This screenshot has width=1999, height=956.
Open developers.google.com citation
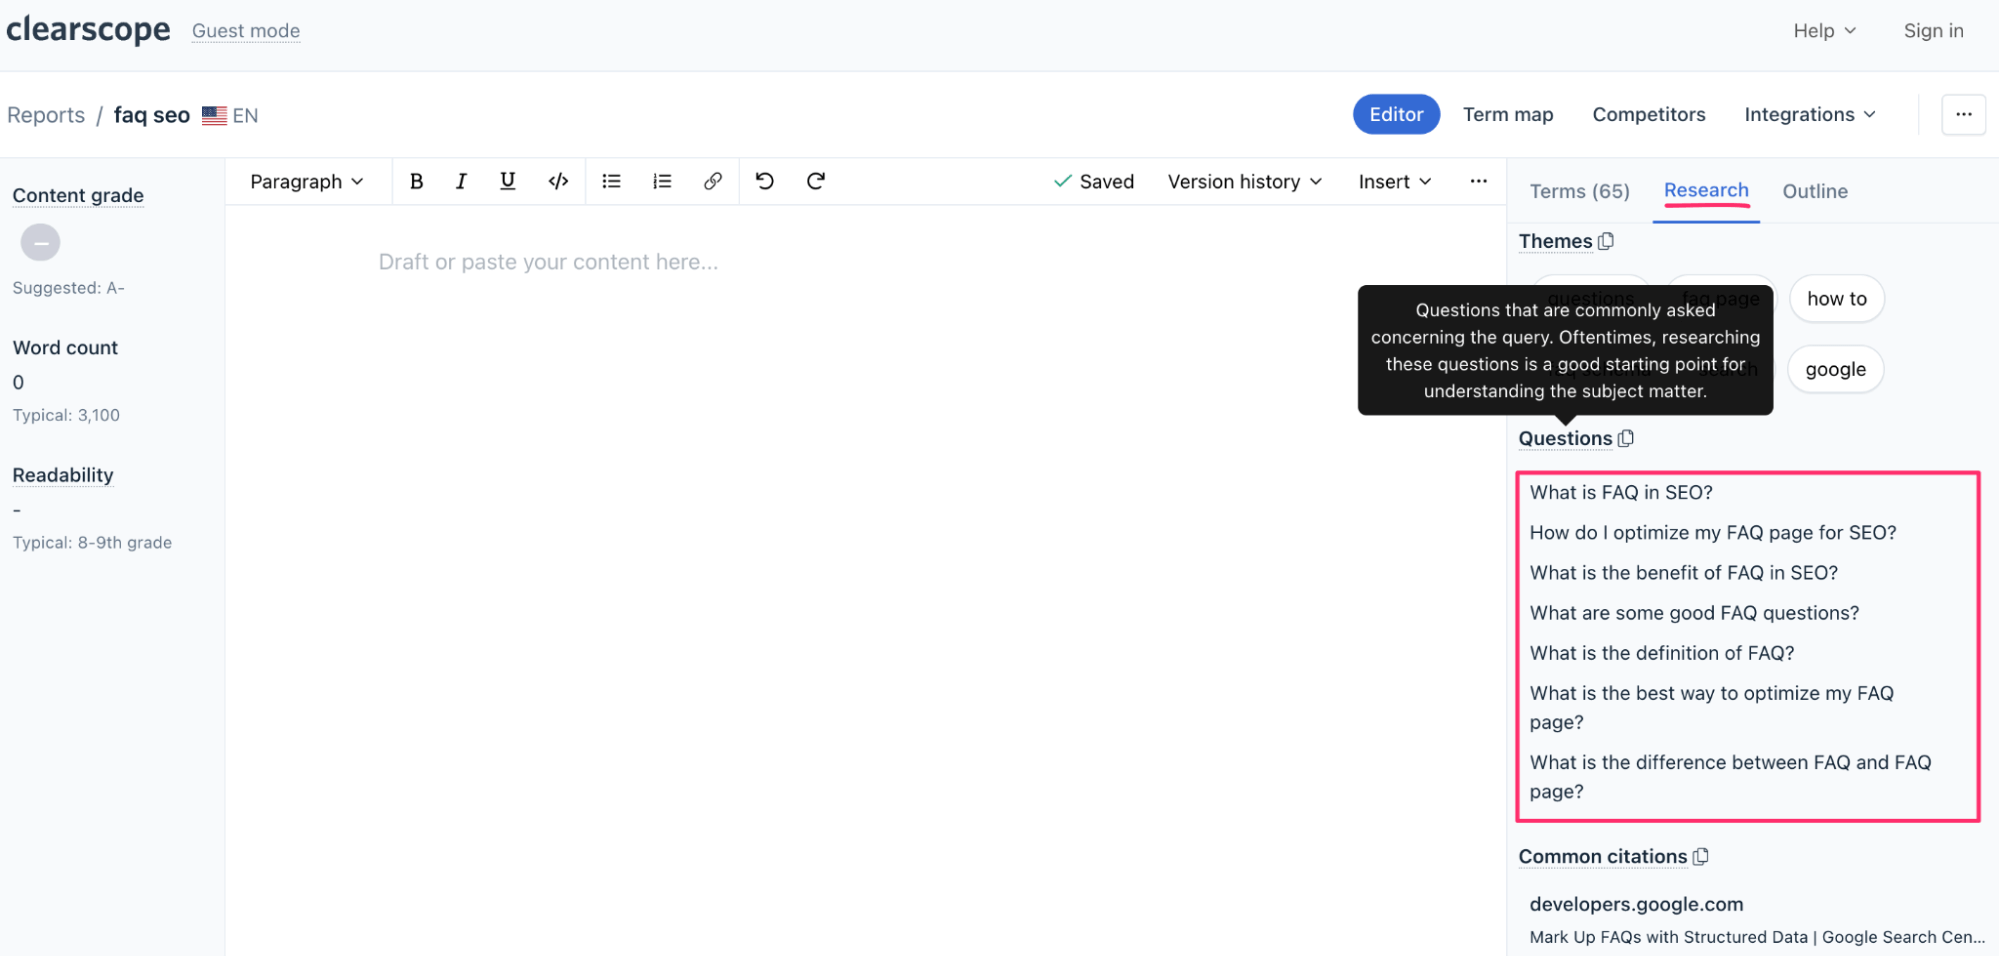(x=1636, y=904)
